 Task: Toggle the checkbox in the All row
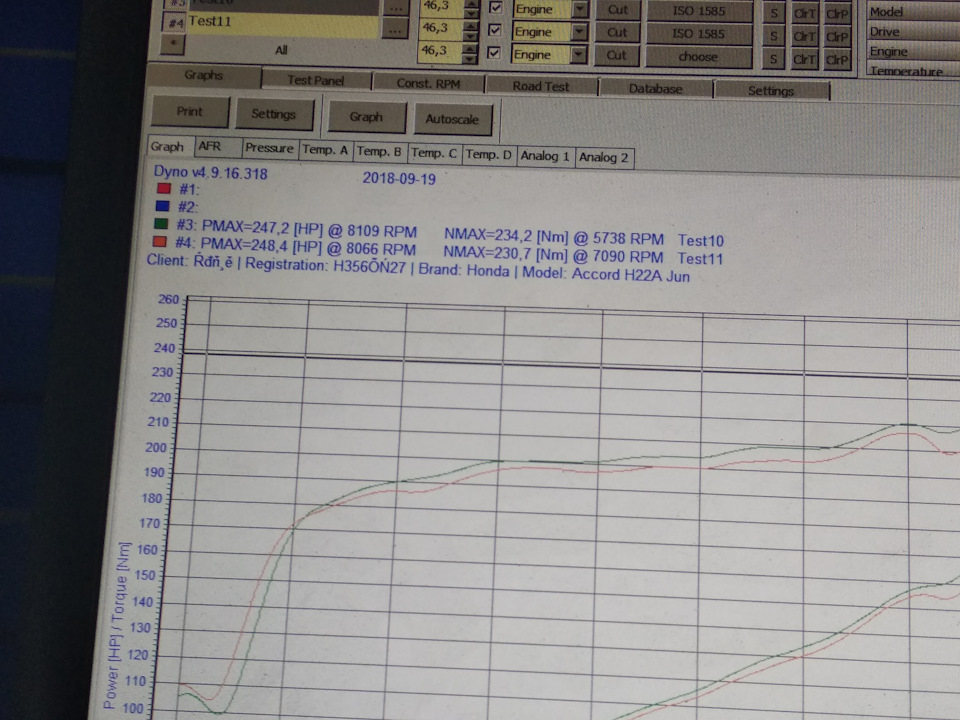[x=493, y=53]
